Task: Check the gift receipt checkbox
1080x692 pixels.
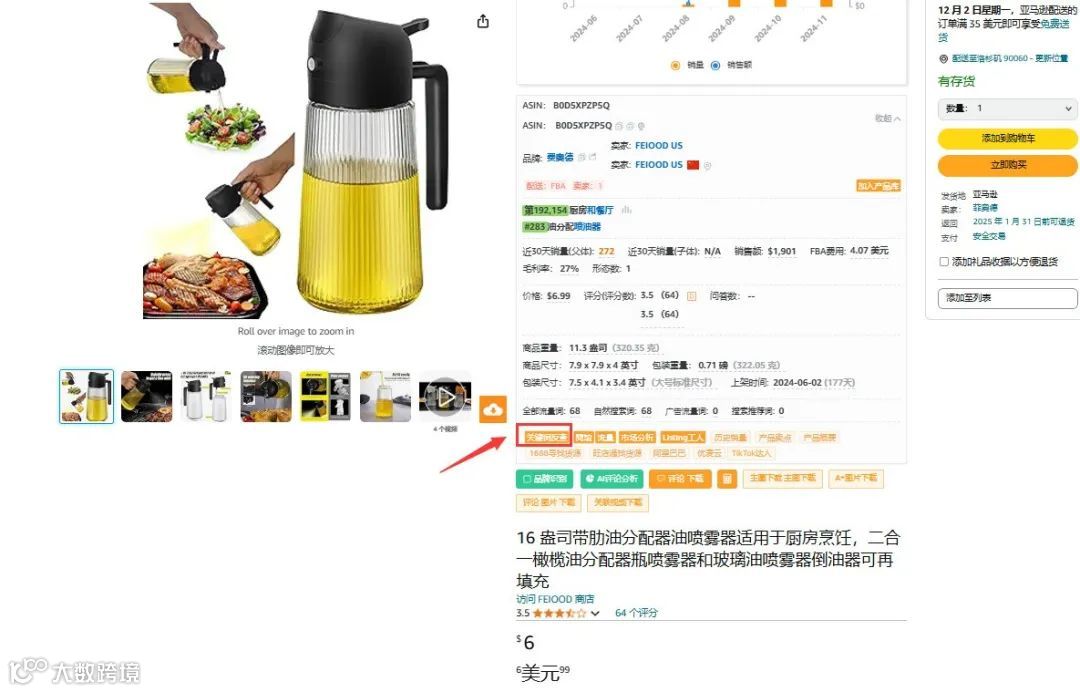Action: (944, 262)
